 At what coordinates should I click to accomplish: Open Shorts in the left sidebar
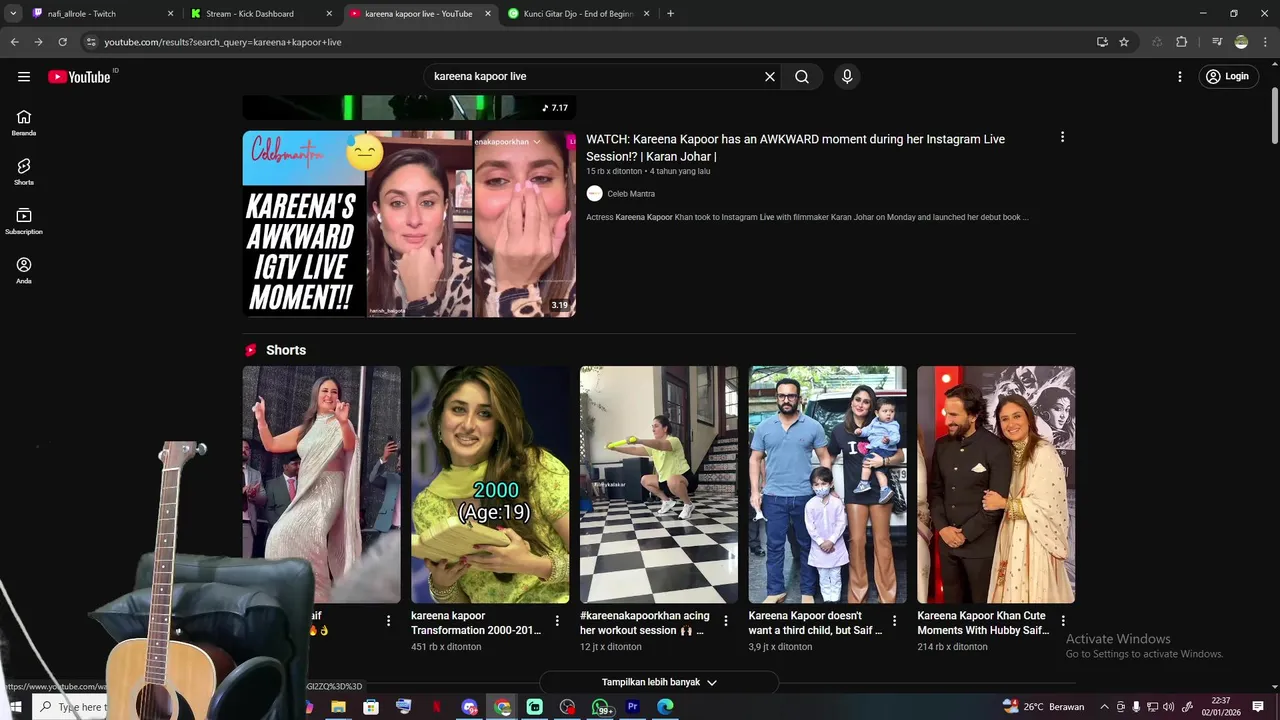coord(24,171)
